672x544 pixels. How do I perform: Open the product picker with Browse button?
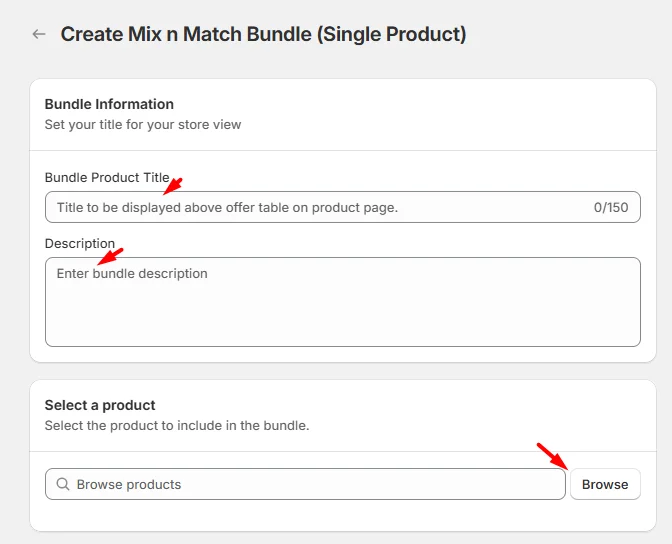point(605,484)
